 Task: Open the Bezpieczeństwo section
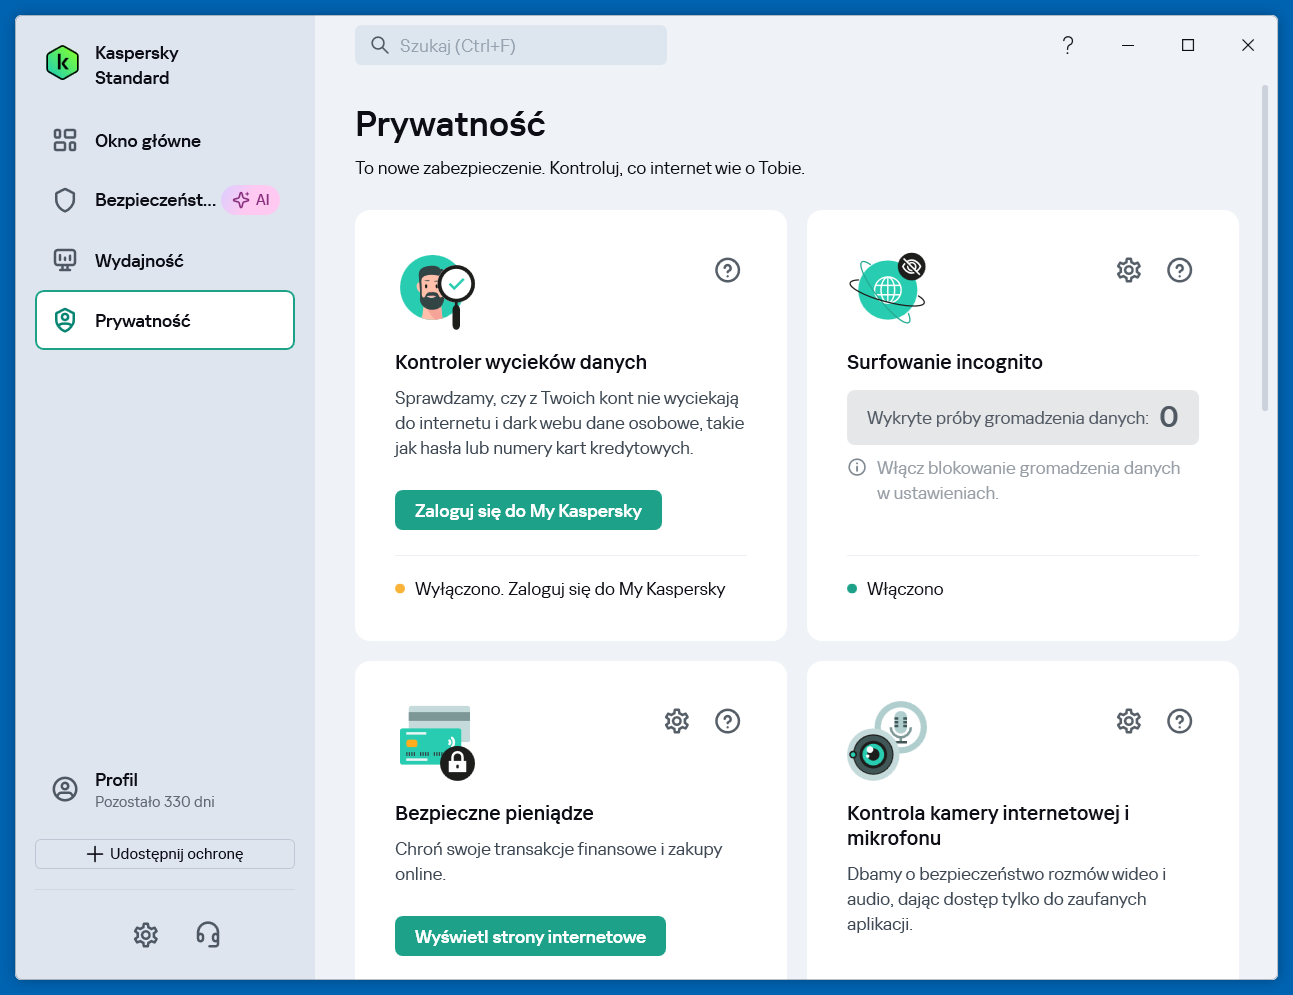pos(165,200)
